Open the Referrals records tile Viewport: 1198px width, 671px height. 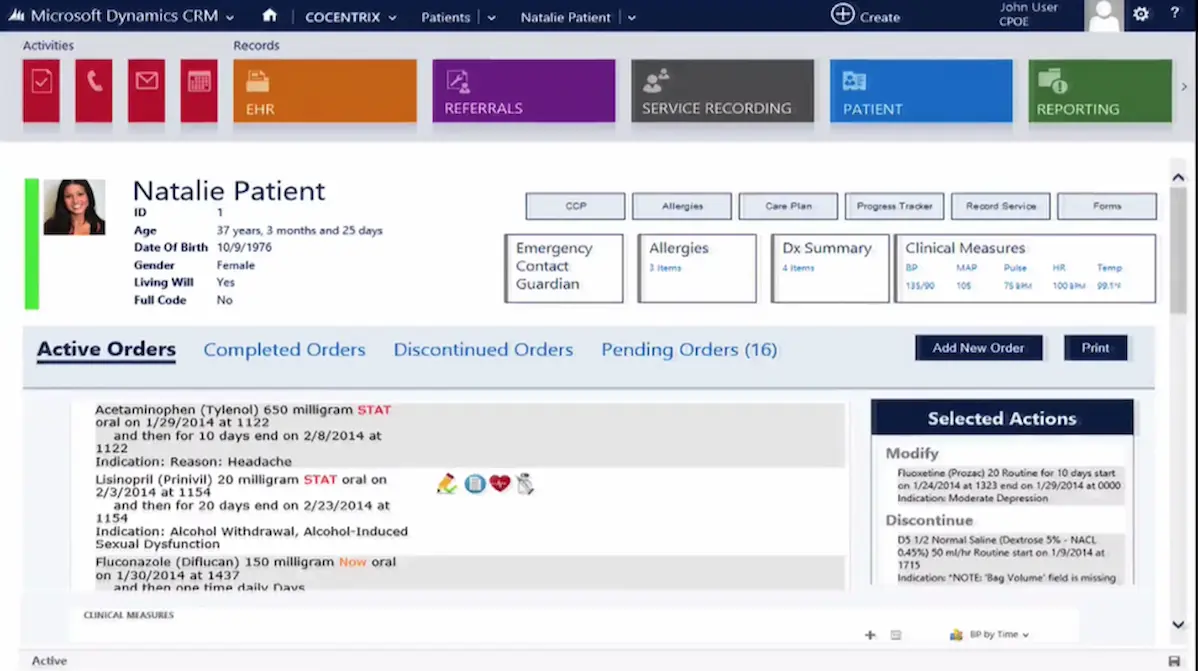coord(523,91)
